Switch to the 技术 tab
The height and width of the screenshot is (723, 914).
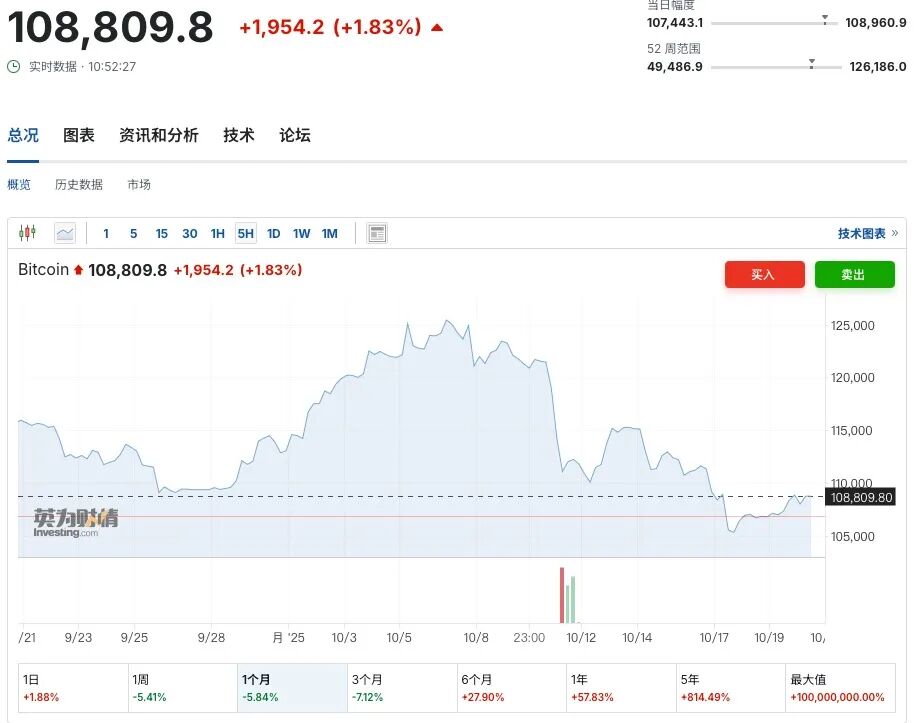point(238,135)
